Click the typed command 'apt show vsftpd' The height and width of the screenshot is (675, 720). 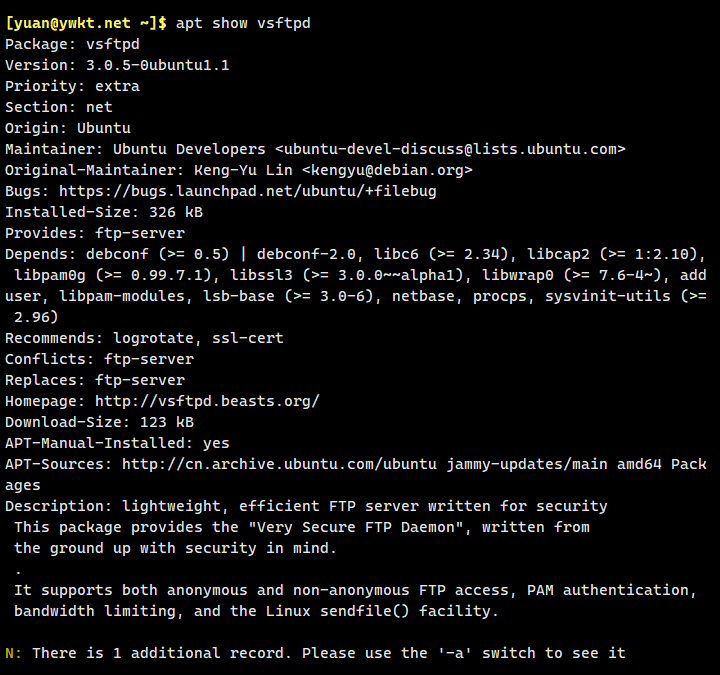pyautogui.click(x=243, y=23)
